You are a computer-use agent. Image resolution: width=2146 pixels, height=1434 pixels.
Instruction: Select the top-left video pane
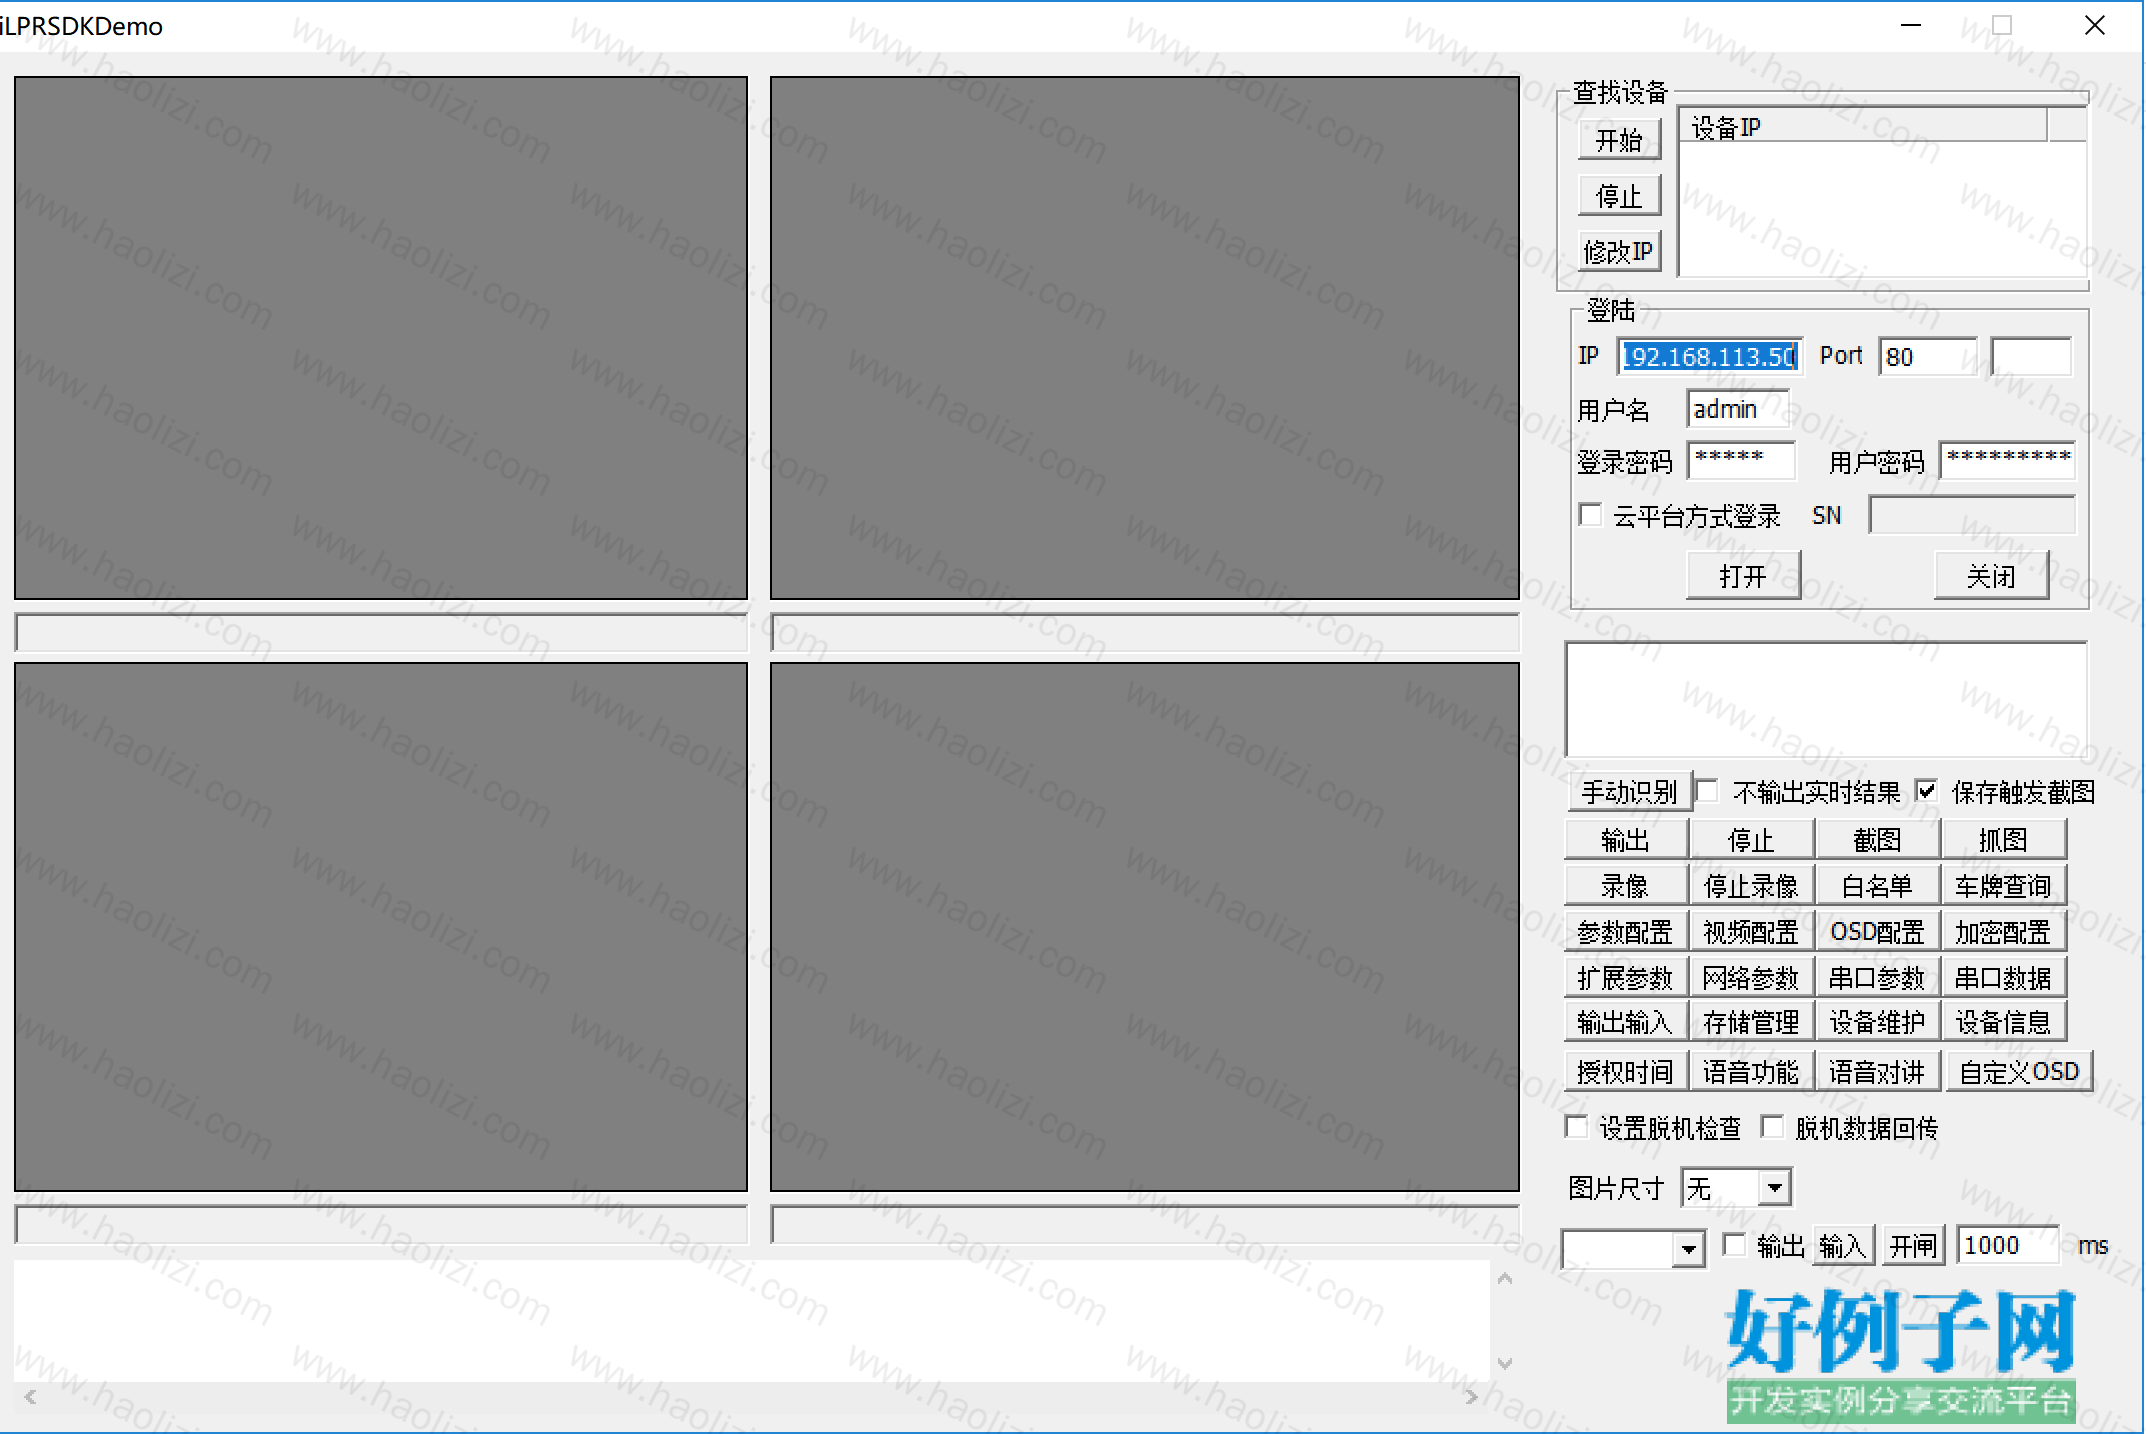pos(381,338)
